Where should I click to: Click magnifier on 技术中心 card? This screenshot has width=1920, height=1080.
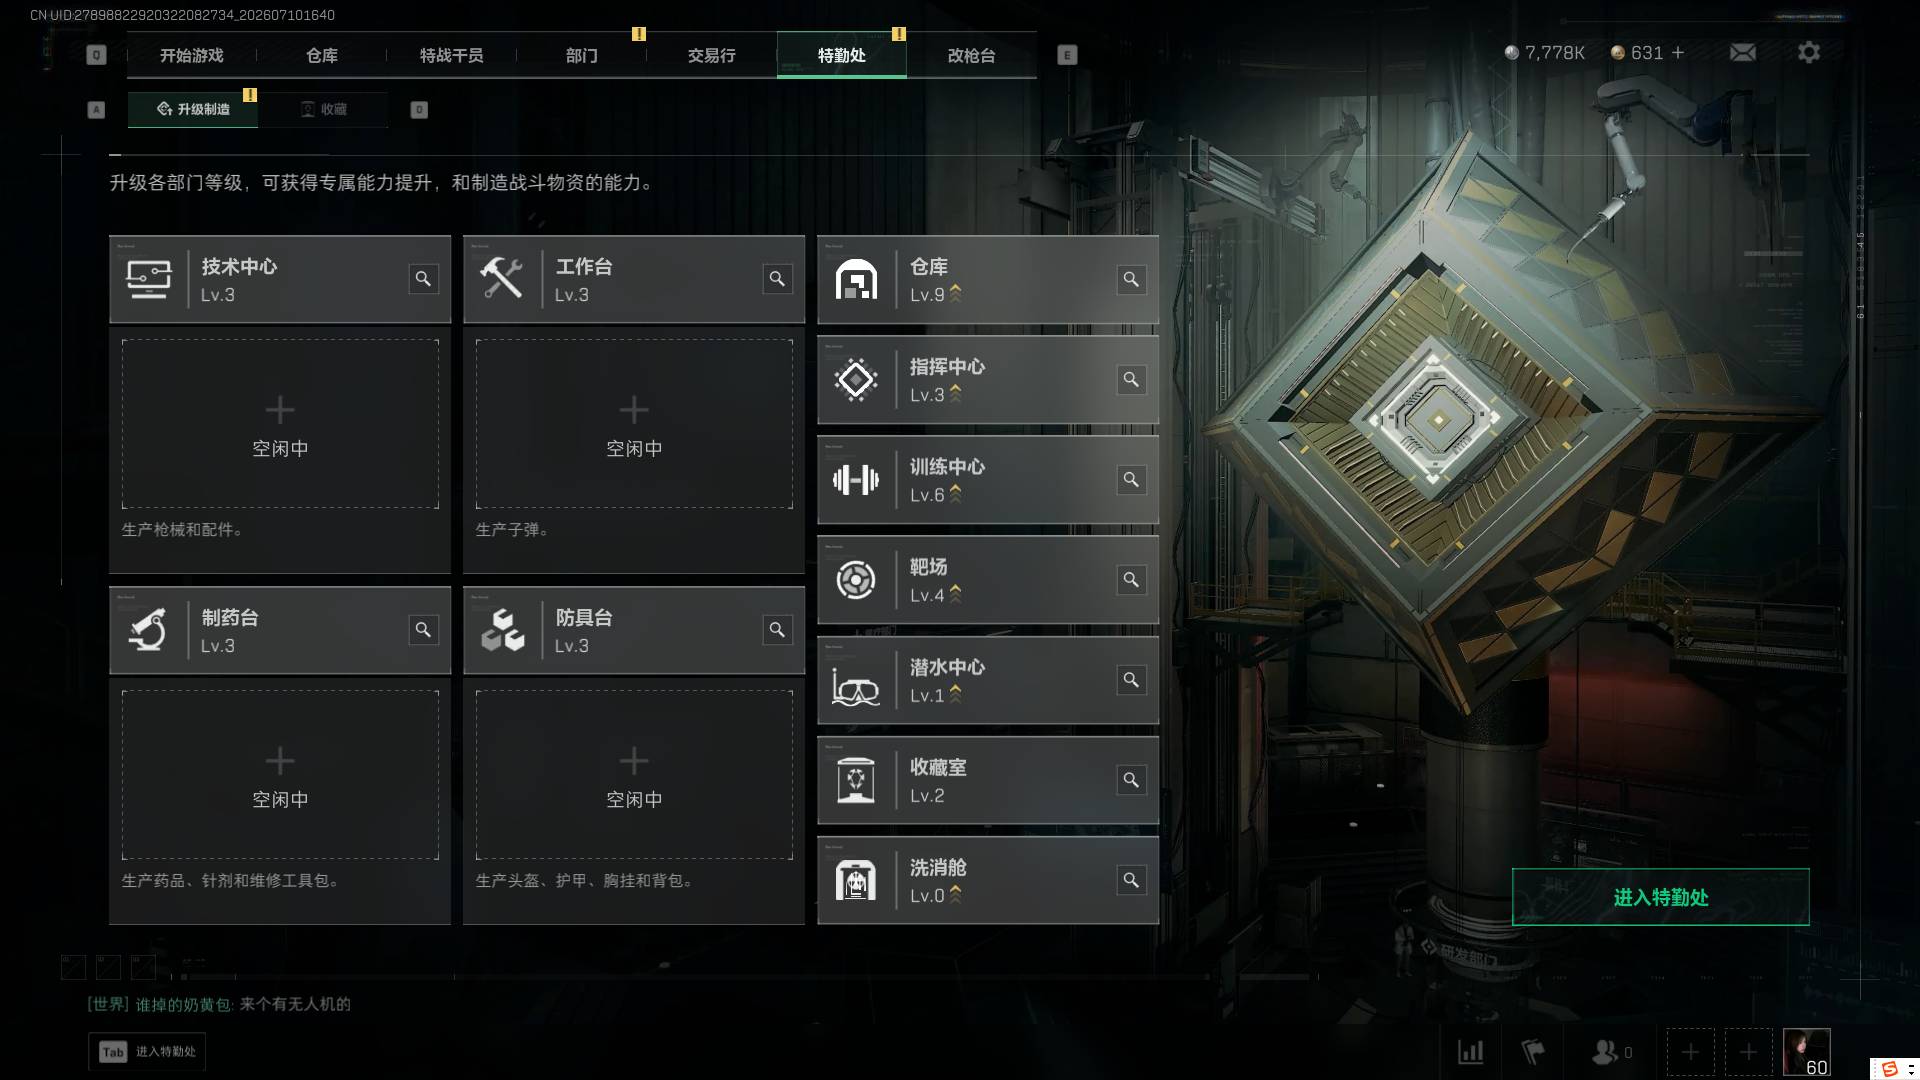[x=423, y=279]
